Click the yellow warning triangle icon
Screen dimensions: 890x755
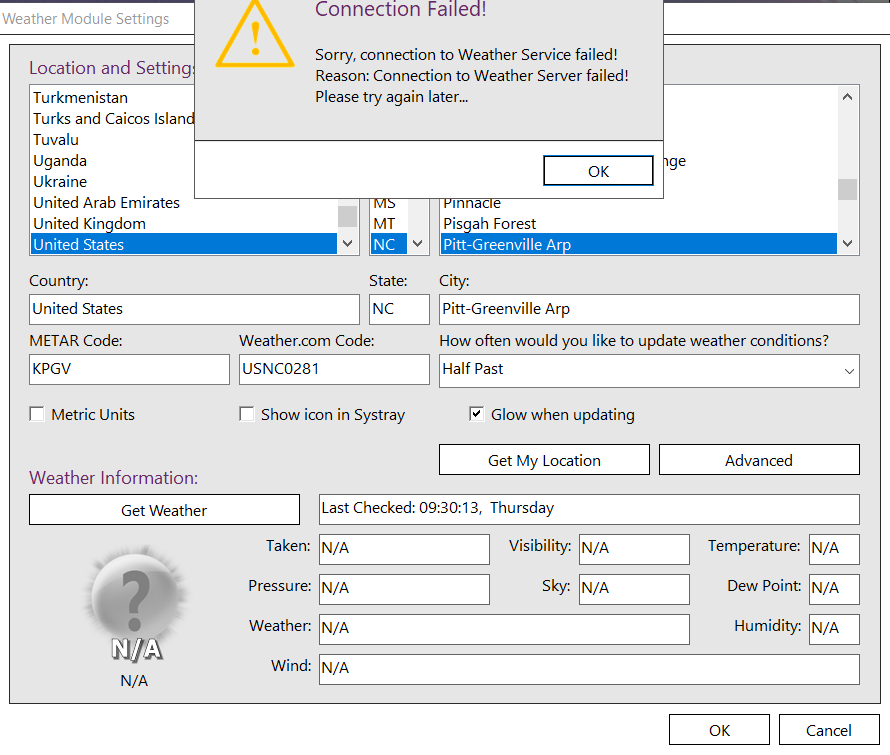point(255,35)
